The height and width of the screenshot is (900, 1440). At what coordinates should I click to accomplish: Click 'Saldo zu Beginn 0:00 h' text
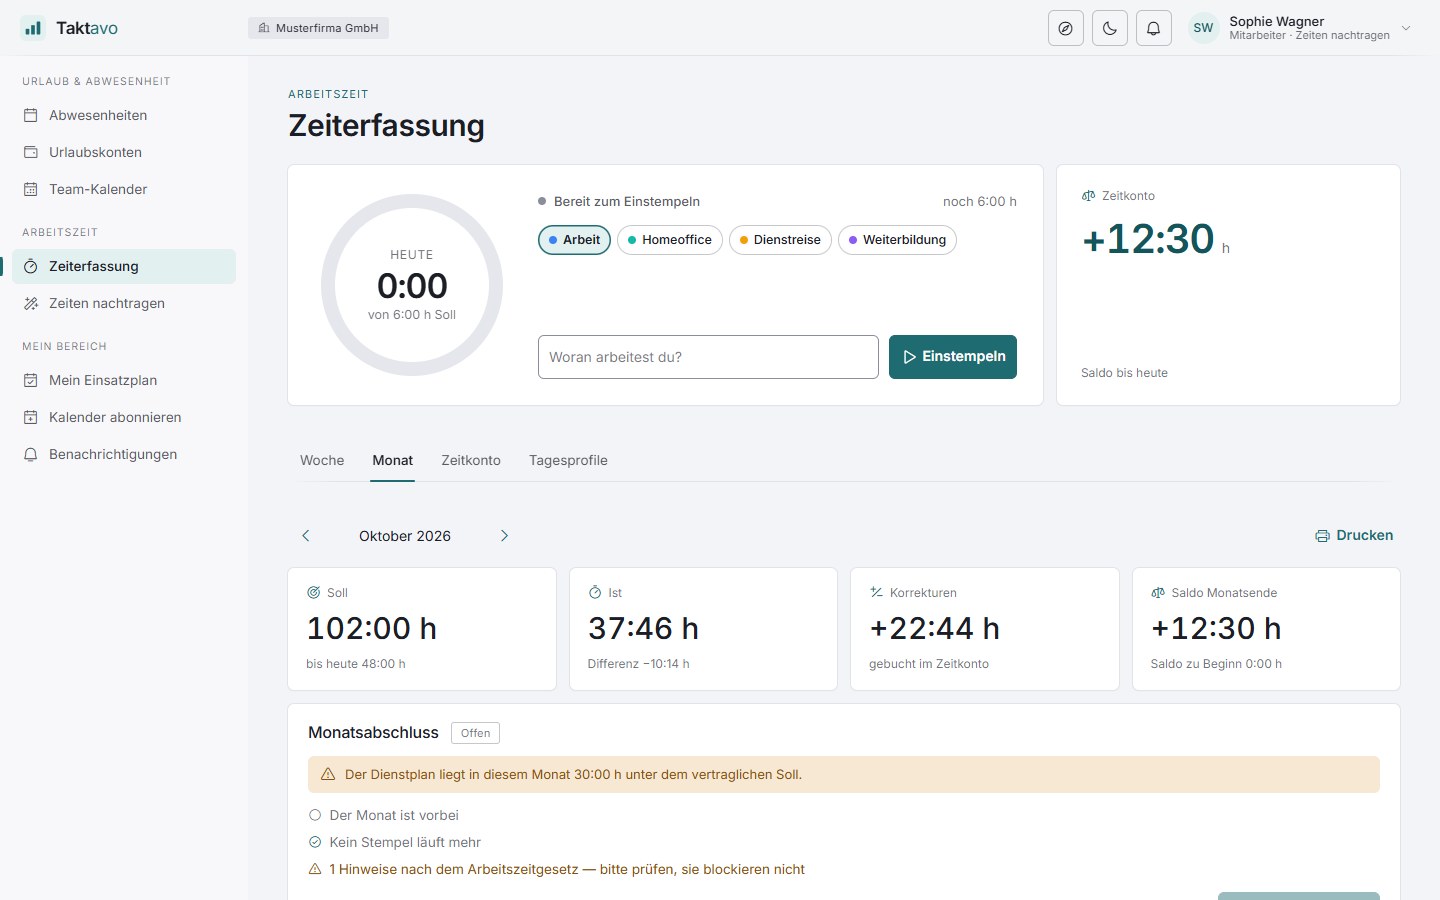coord(1216,664)
